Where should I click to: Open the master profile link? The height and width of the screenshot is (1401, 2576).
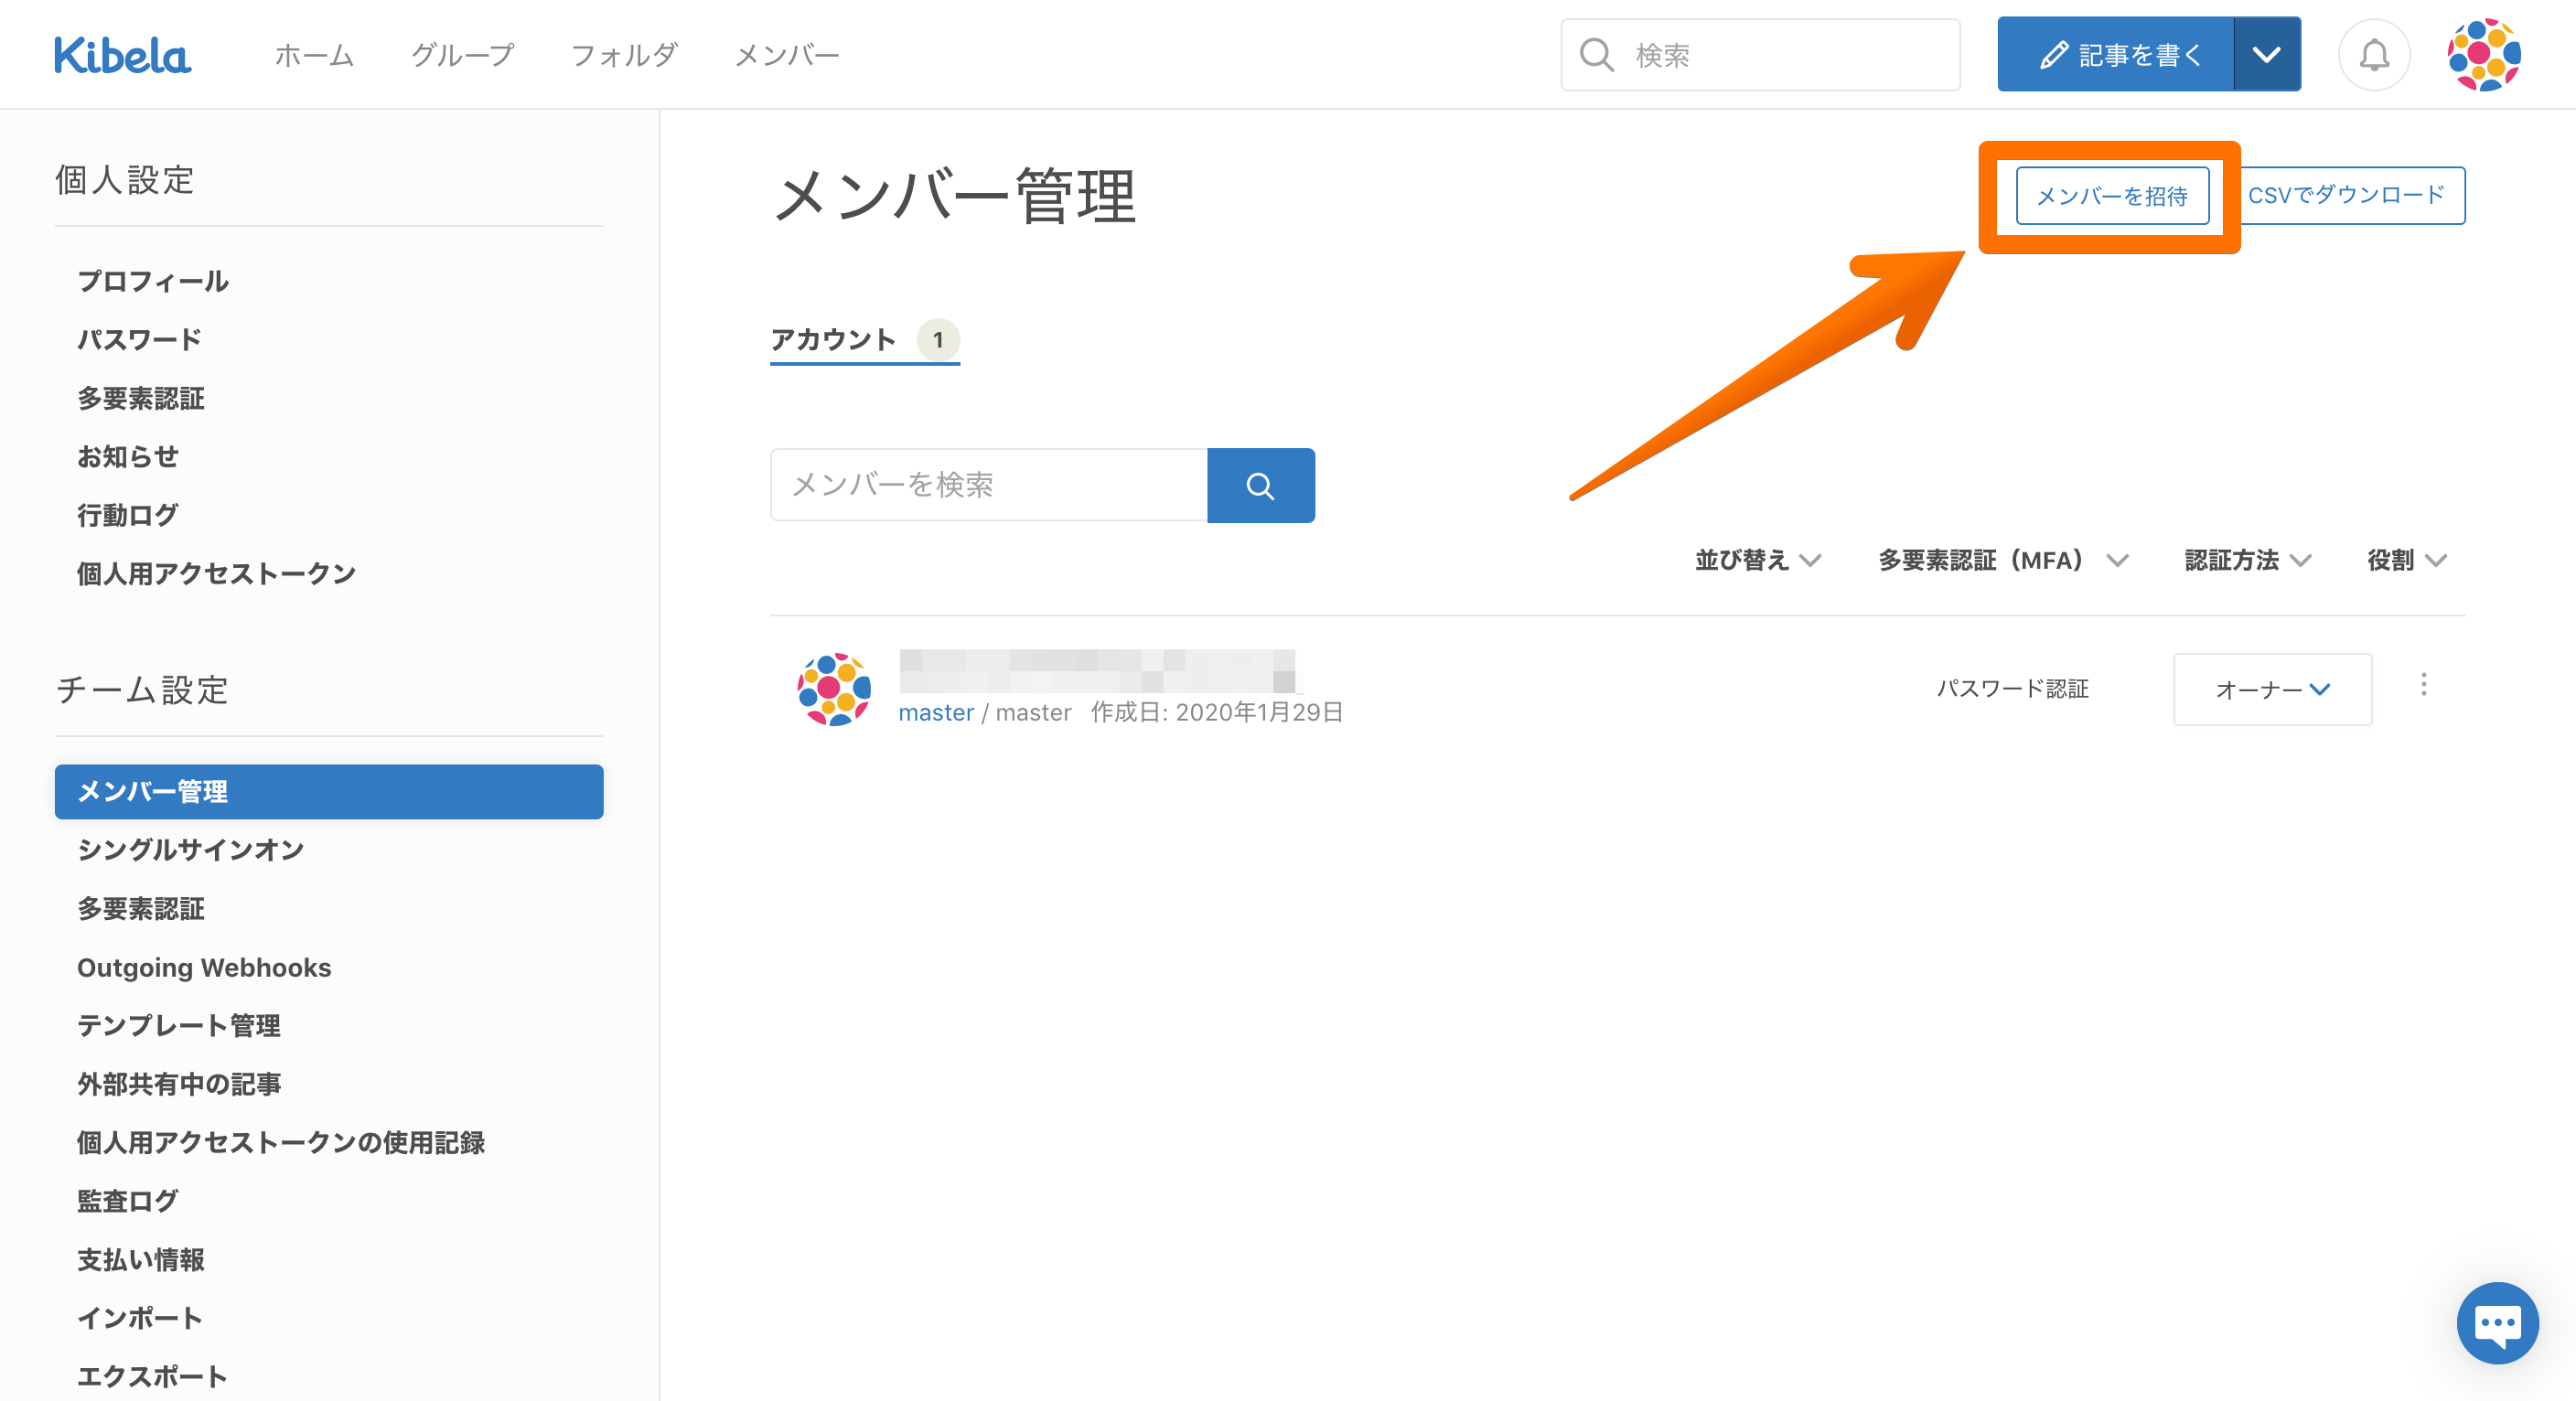tap(935, 712)
